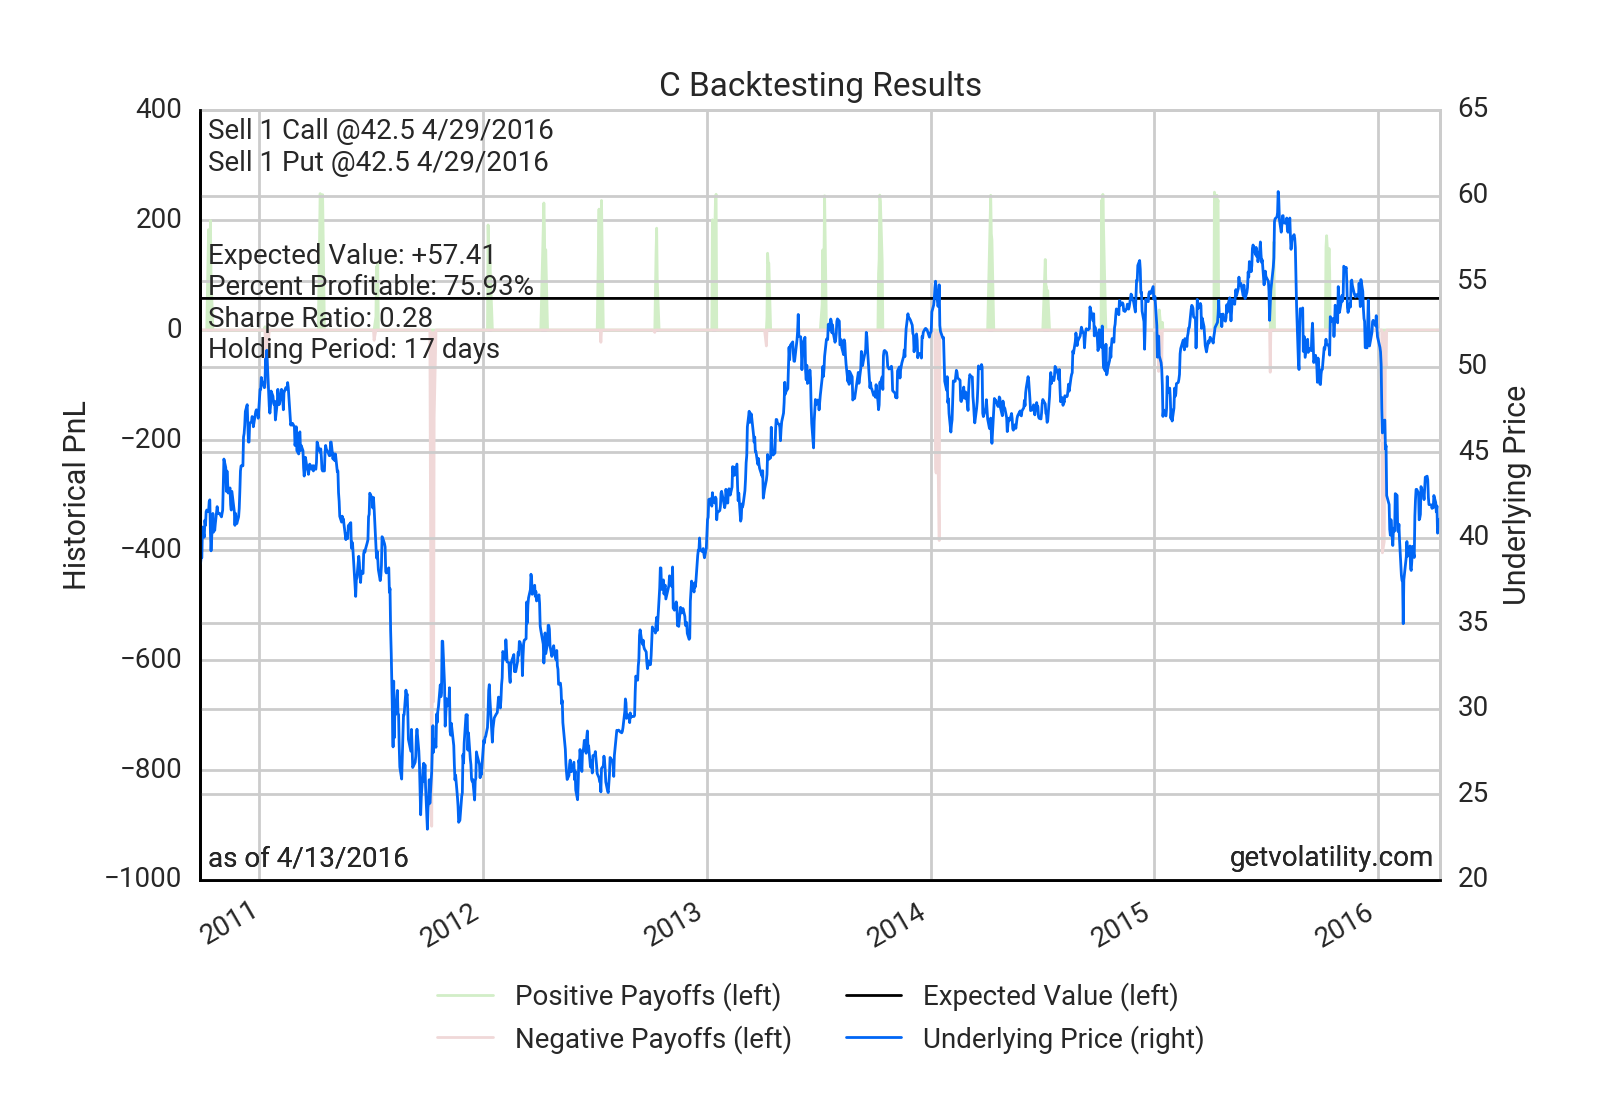
Task: Select the 'Sell 1 Call @42.5 4/29/2016' line
Action: 380,130
